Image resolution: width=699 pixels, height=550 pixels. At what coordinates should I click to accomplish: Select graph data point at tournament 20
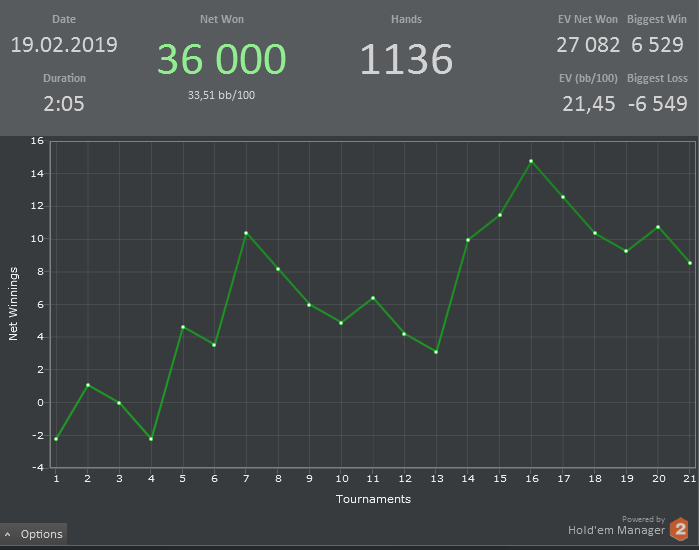pyautogui.click(x=658, y=227)
